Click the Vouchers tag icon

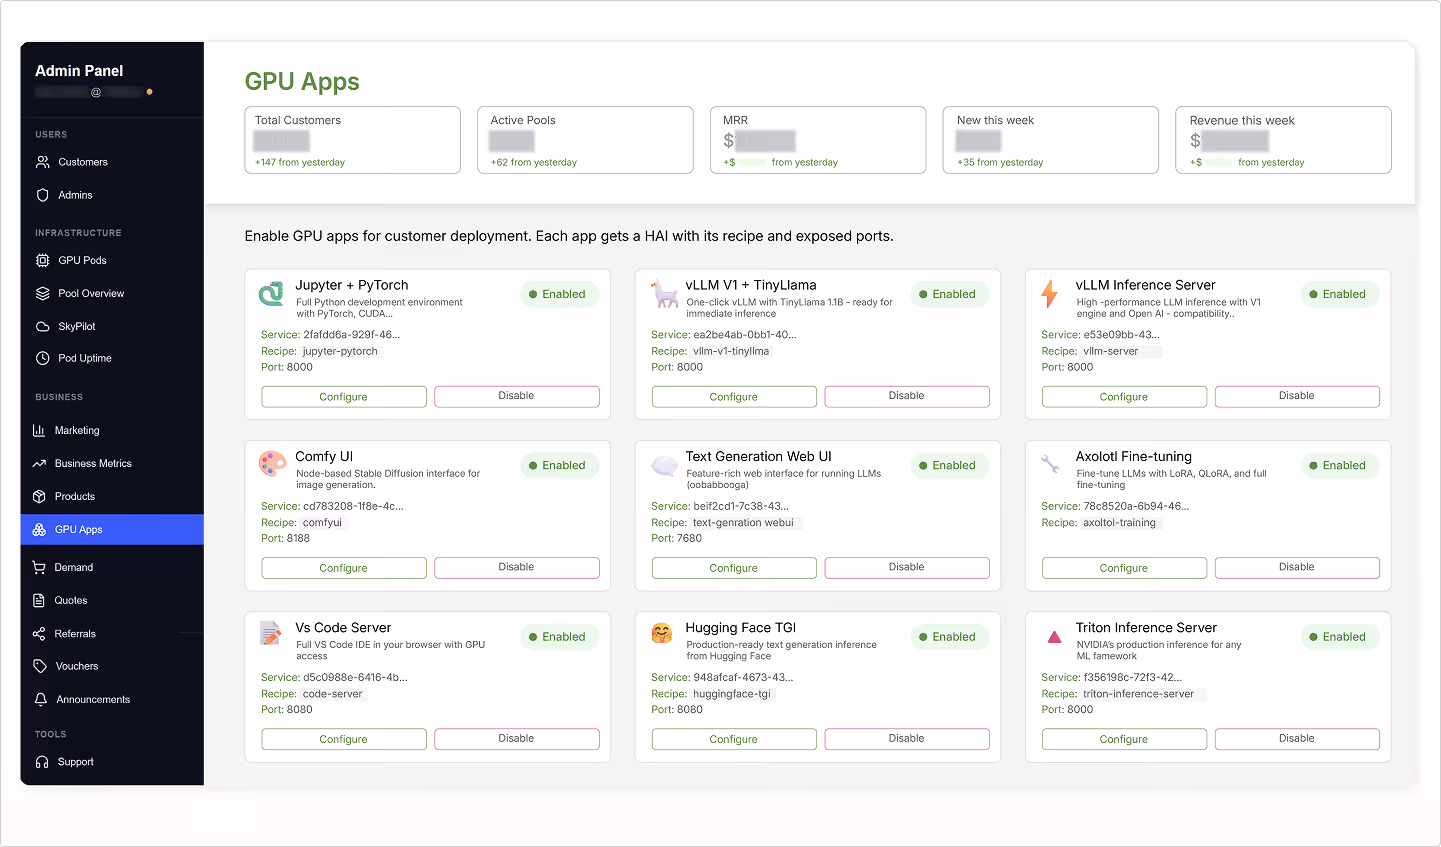pos(40,666)
